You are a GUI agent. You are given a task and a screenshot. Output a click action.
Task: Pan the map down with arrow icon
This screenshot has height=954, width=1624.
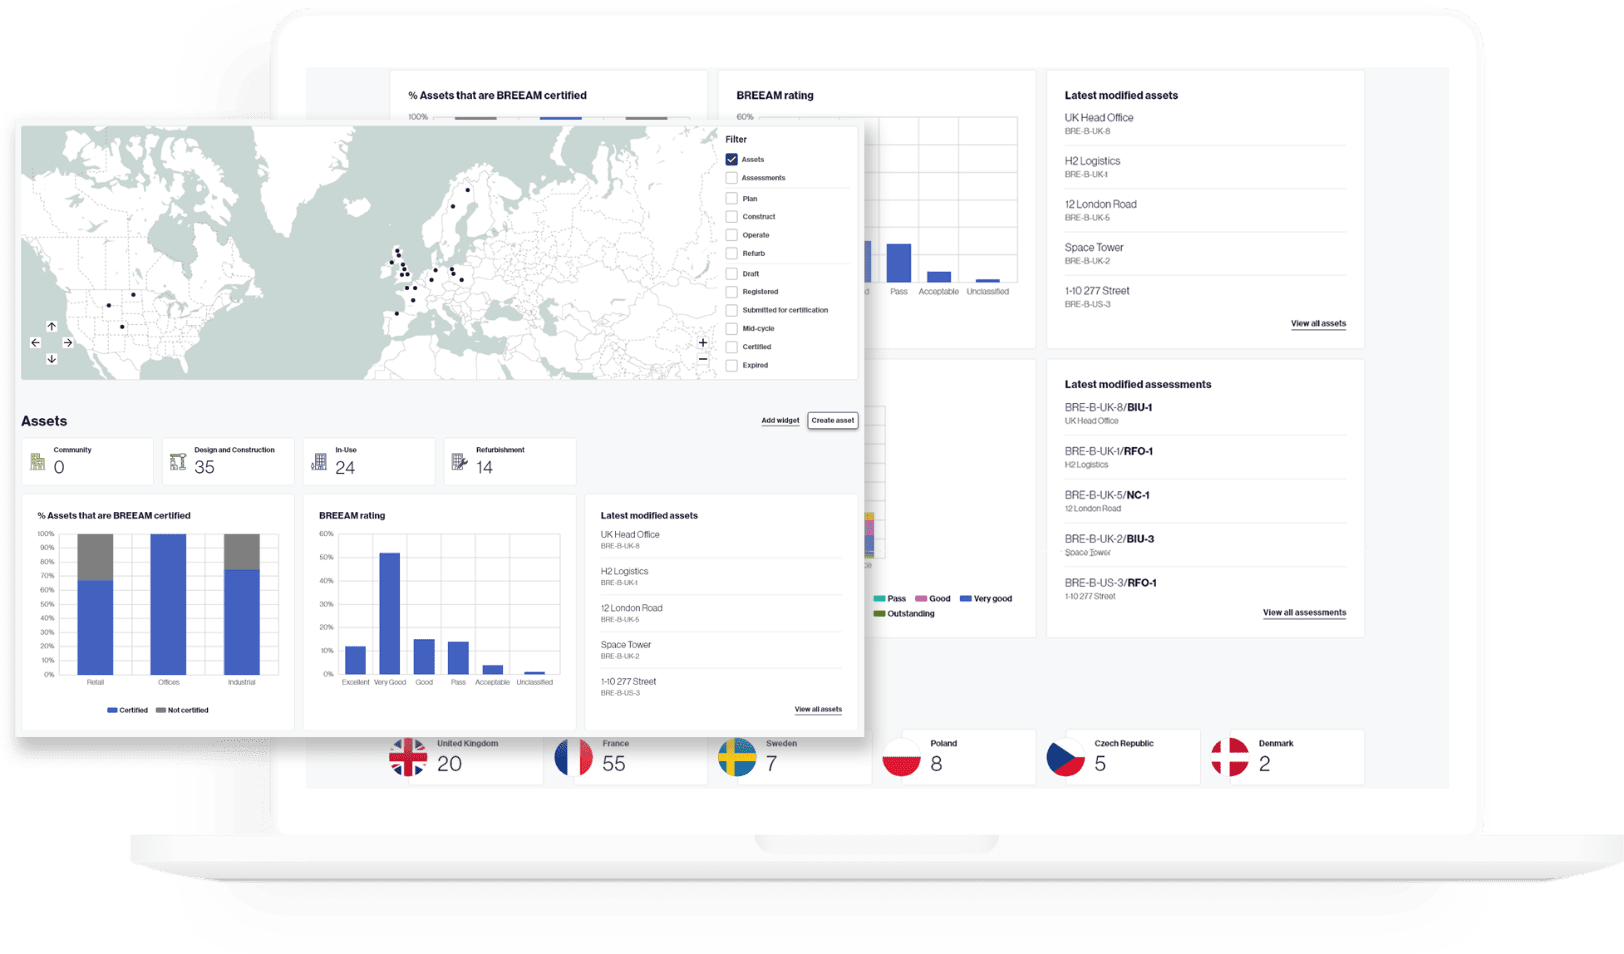(x=52, y=359)
